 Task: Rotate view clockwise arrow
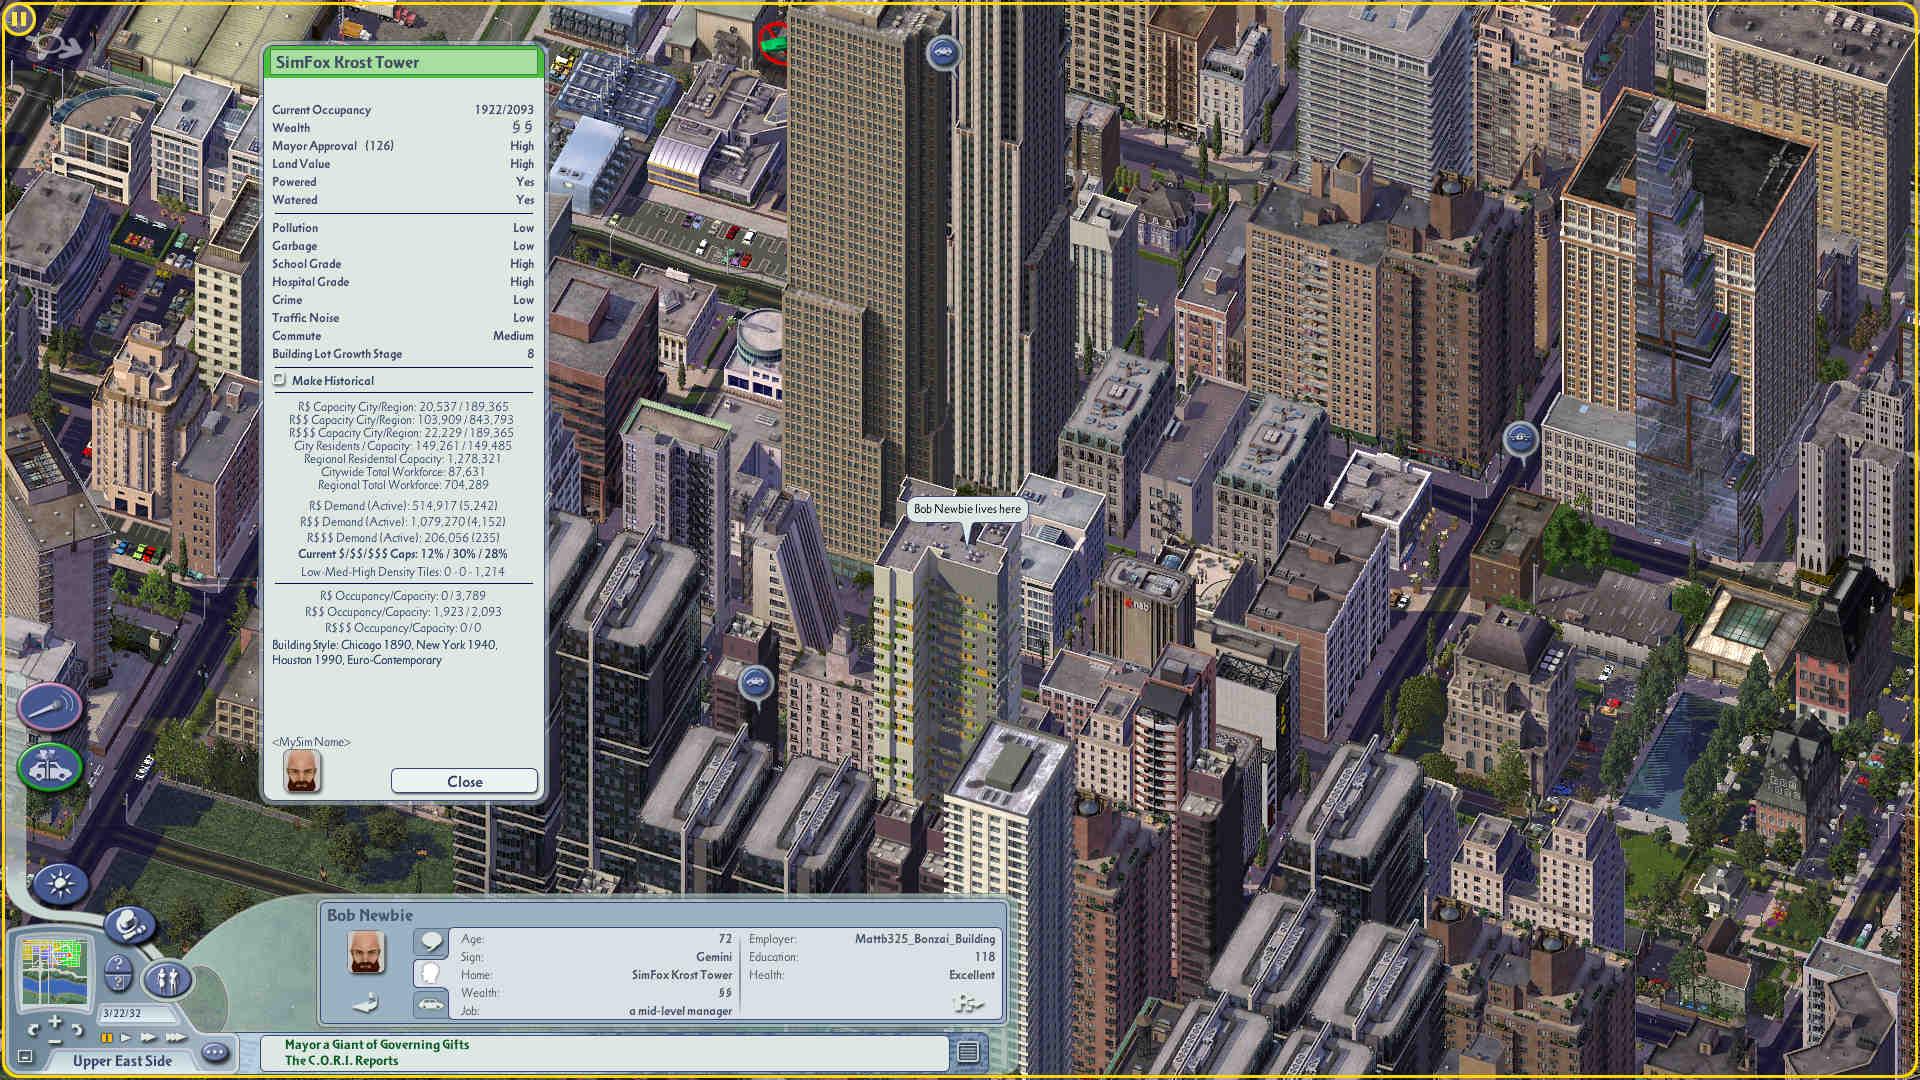pos(76,1029)
